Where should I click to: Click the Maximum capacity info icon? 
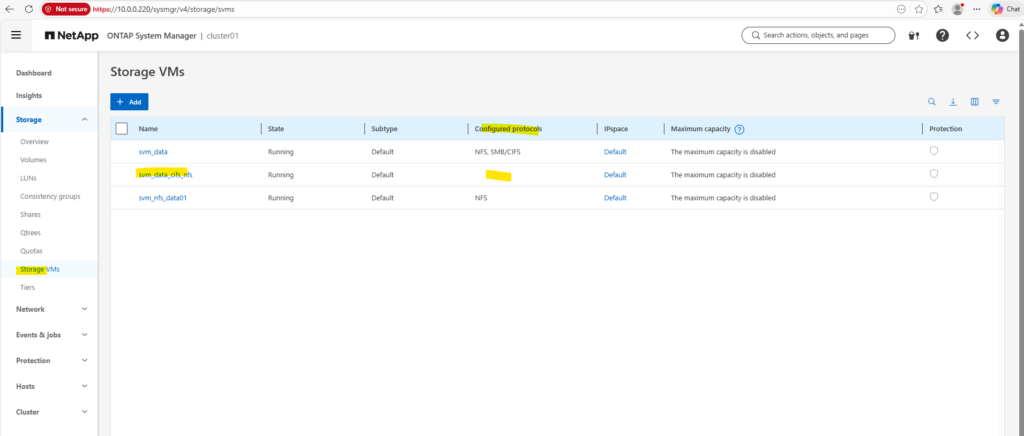(740, 129)
